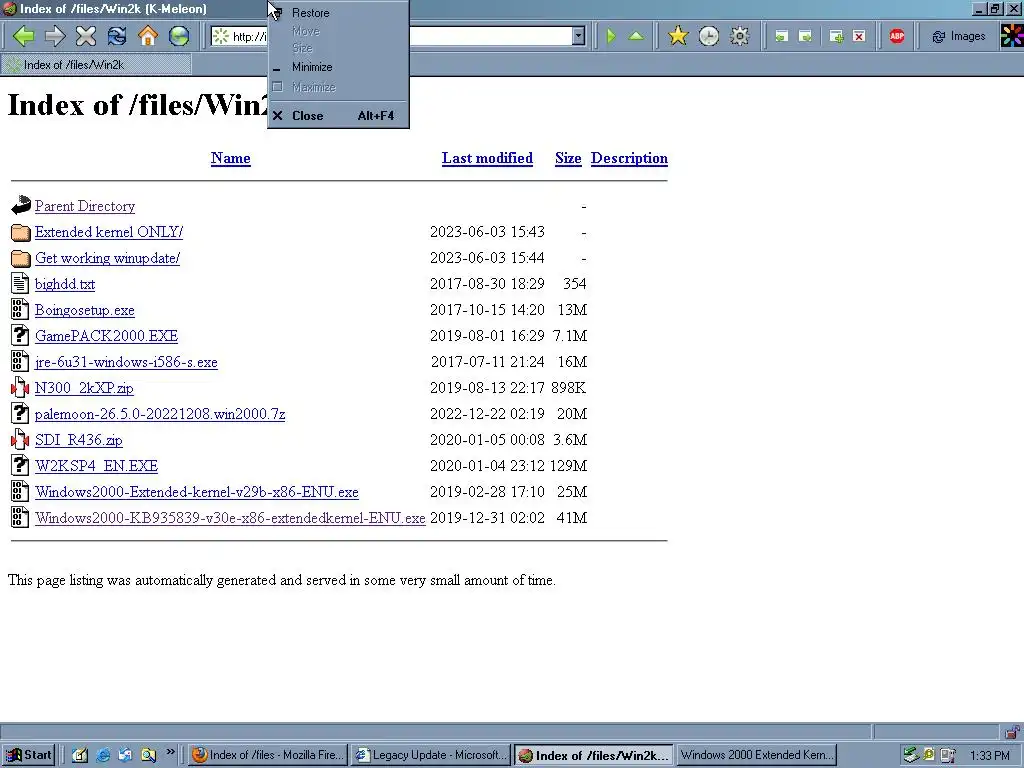Open the URL bar history dropdown arrow
The width and height of the screenshot is (1024, 768).
coord(578,36)
